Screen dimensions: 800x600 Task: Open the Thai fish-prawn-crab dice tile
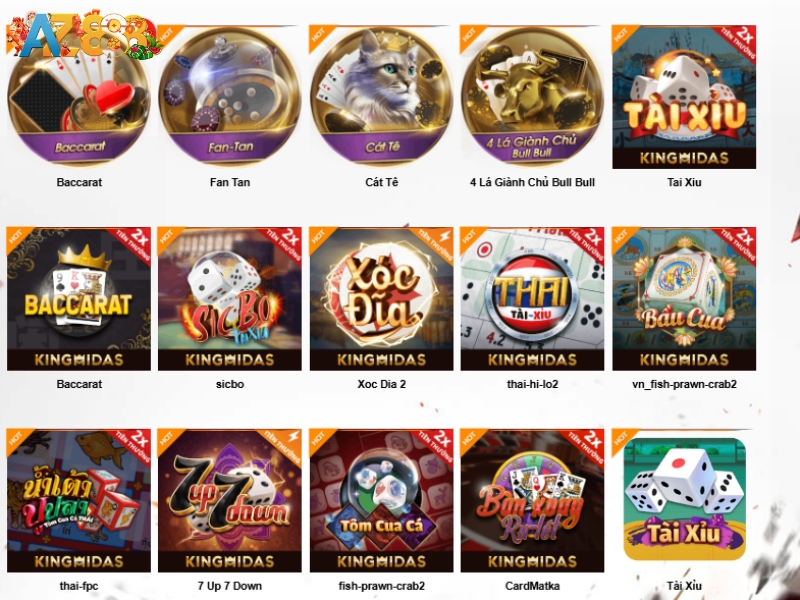click(x=79, y=501)
